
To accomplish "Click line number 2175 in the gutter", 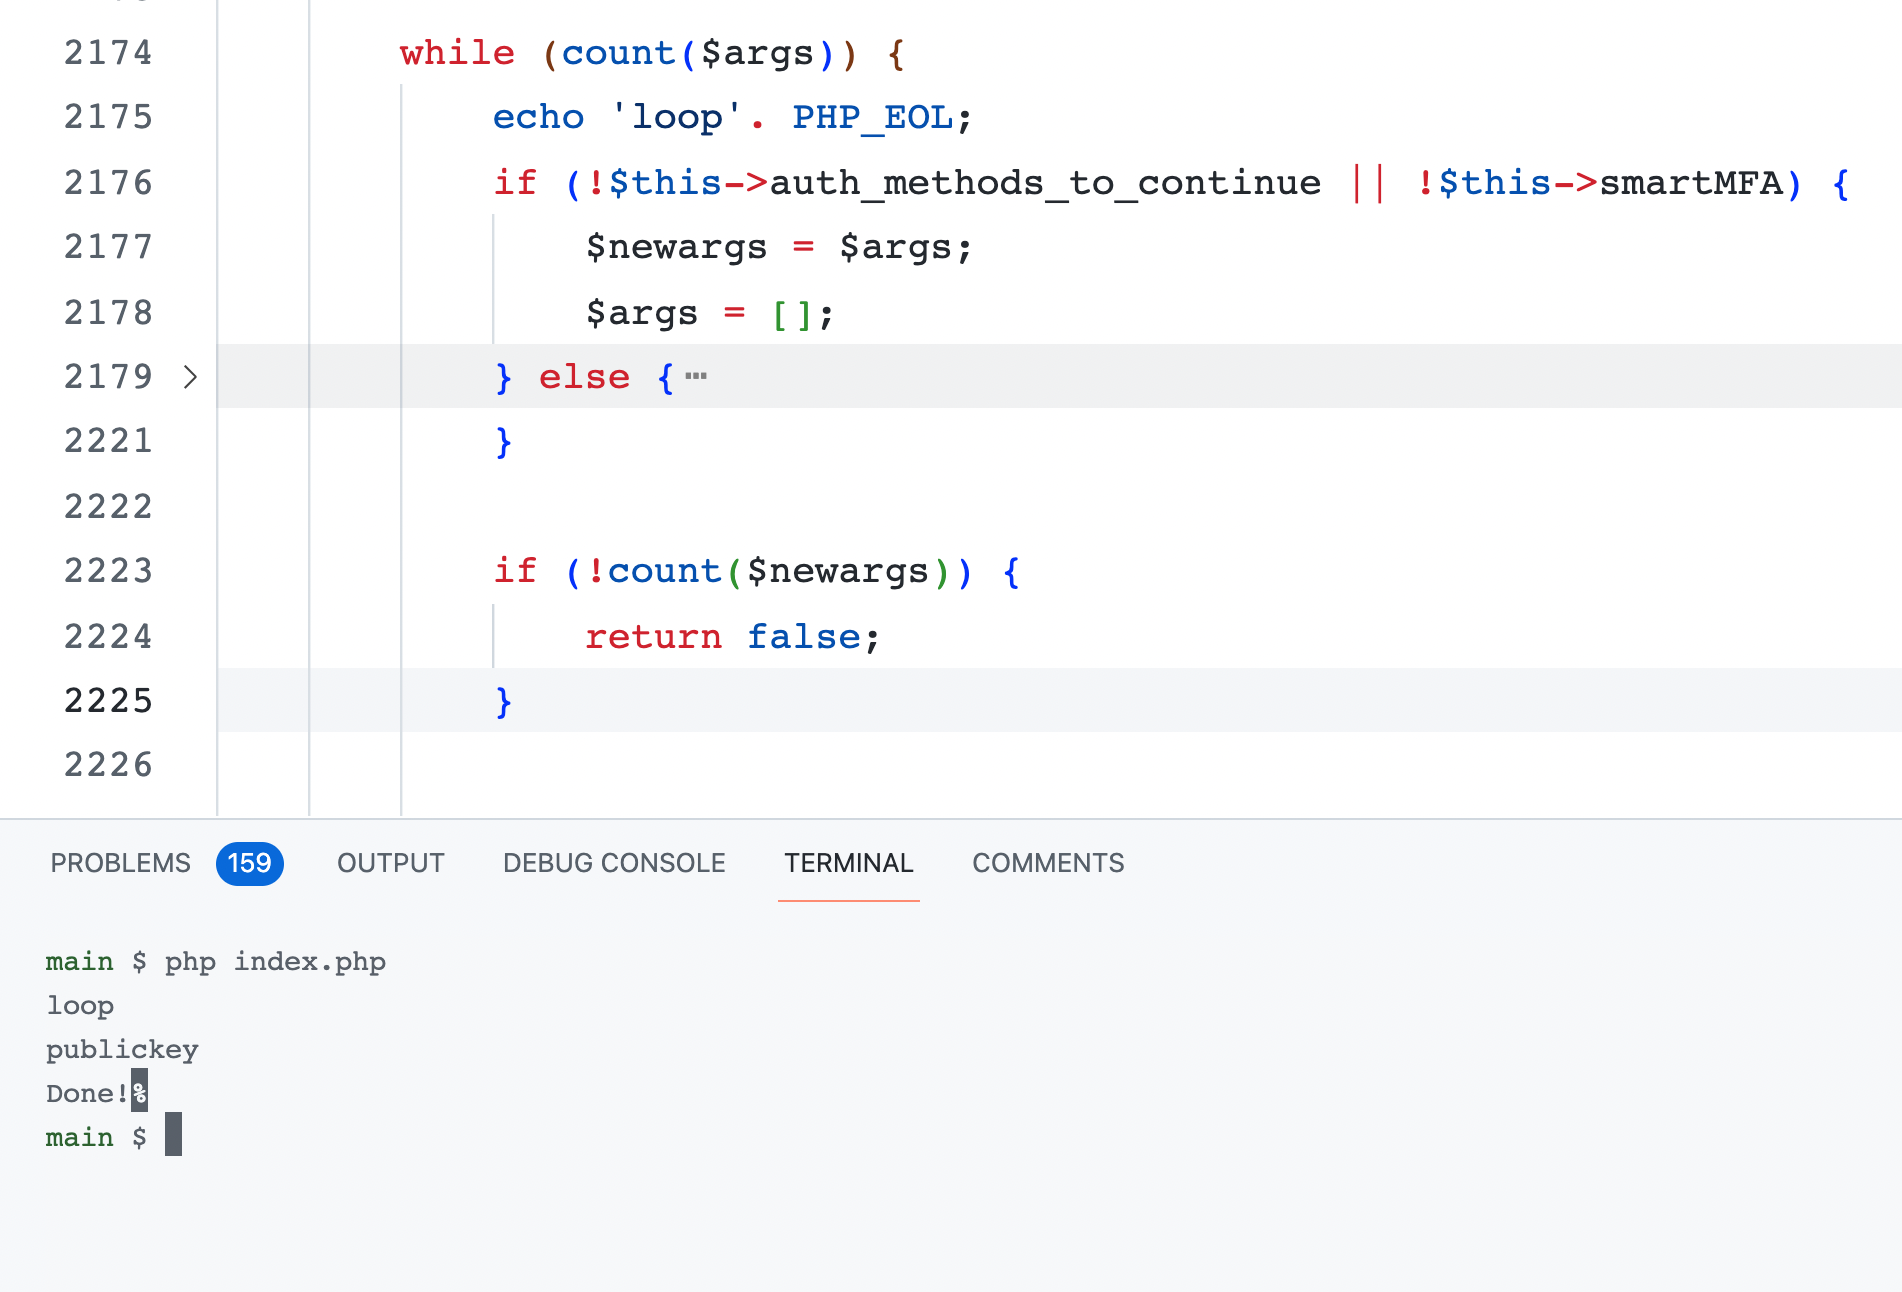I will pyautogui.click(x=108, y=117).
